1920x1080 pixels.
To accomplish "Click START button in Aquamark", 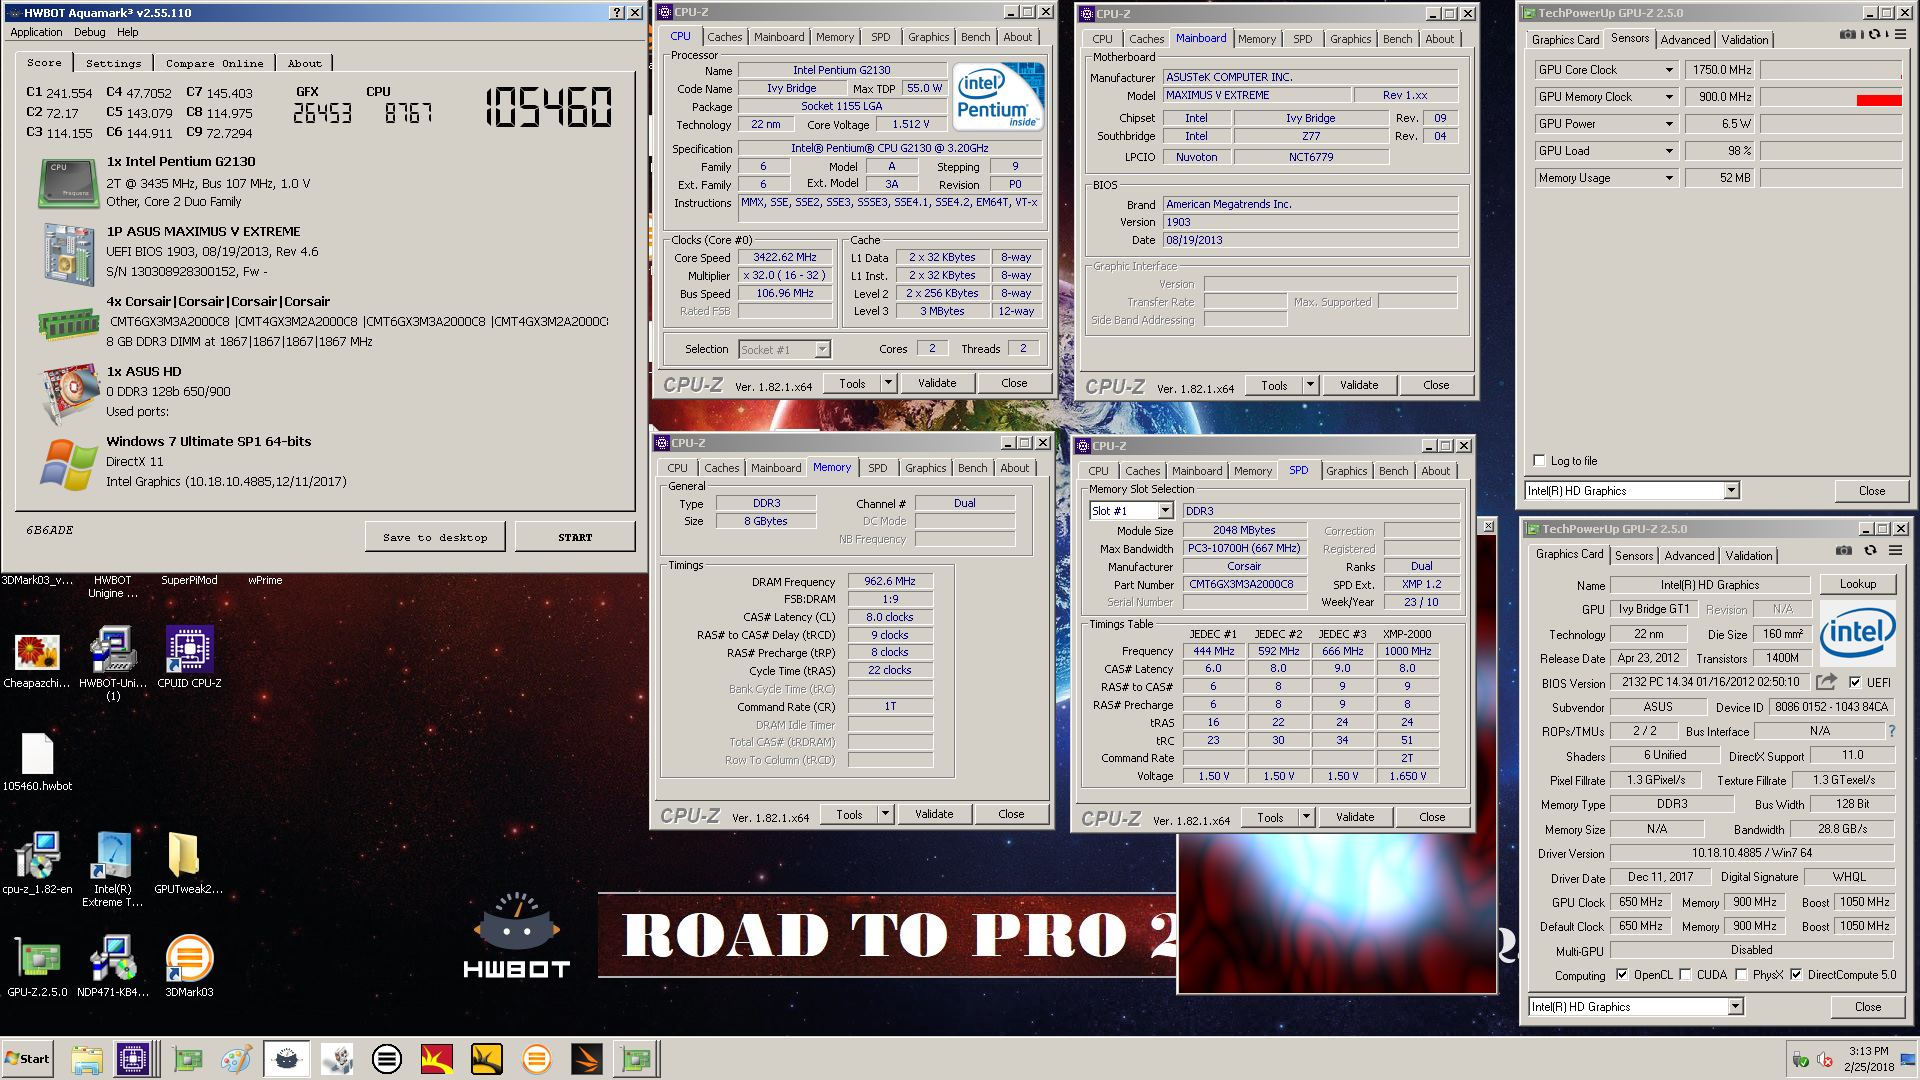I will (575, 537).
